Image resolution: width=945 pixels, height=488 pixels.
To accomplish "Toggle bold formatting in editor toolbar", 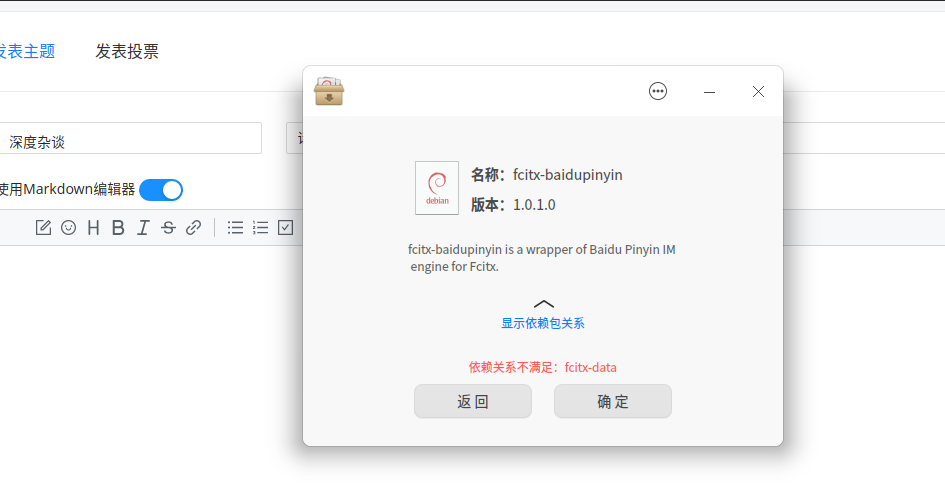I will [118, 228].
